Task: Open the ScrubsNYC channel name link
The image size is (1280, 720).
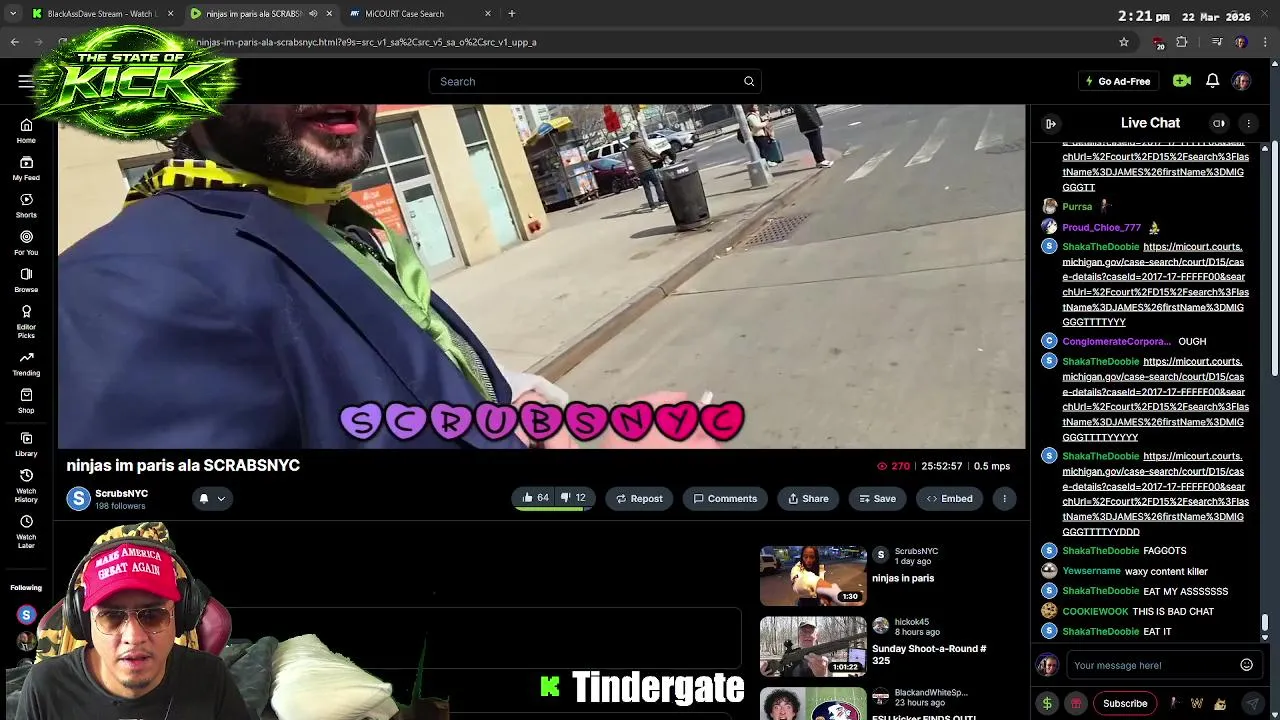Action: coord(121,493)
